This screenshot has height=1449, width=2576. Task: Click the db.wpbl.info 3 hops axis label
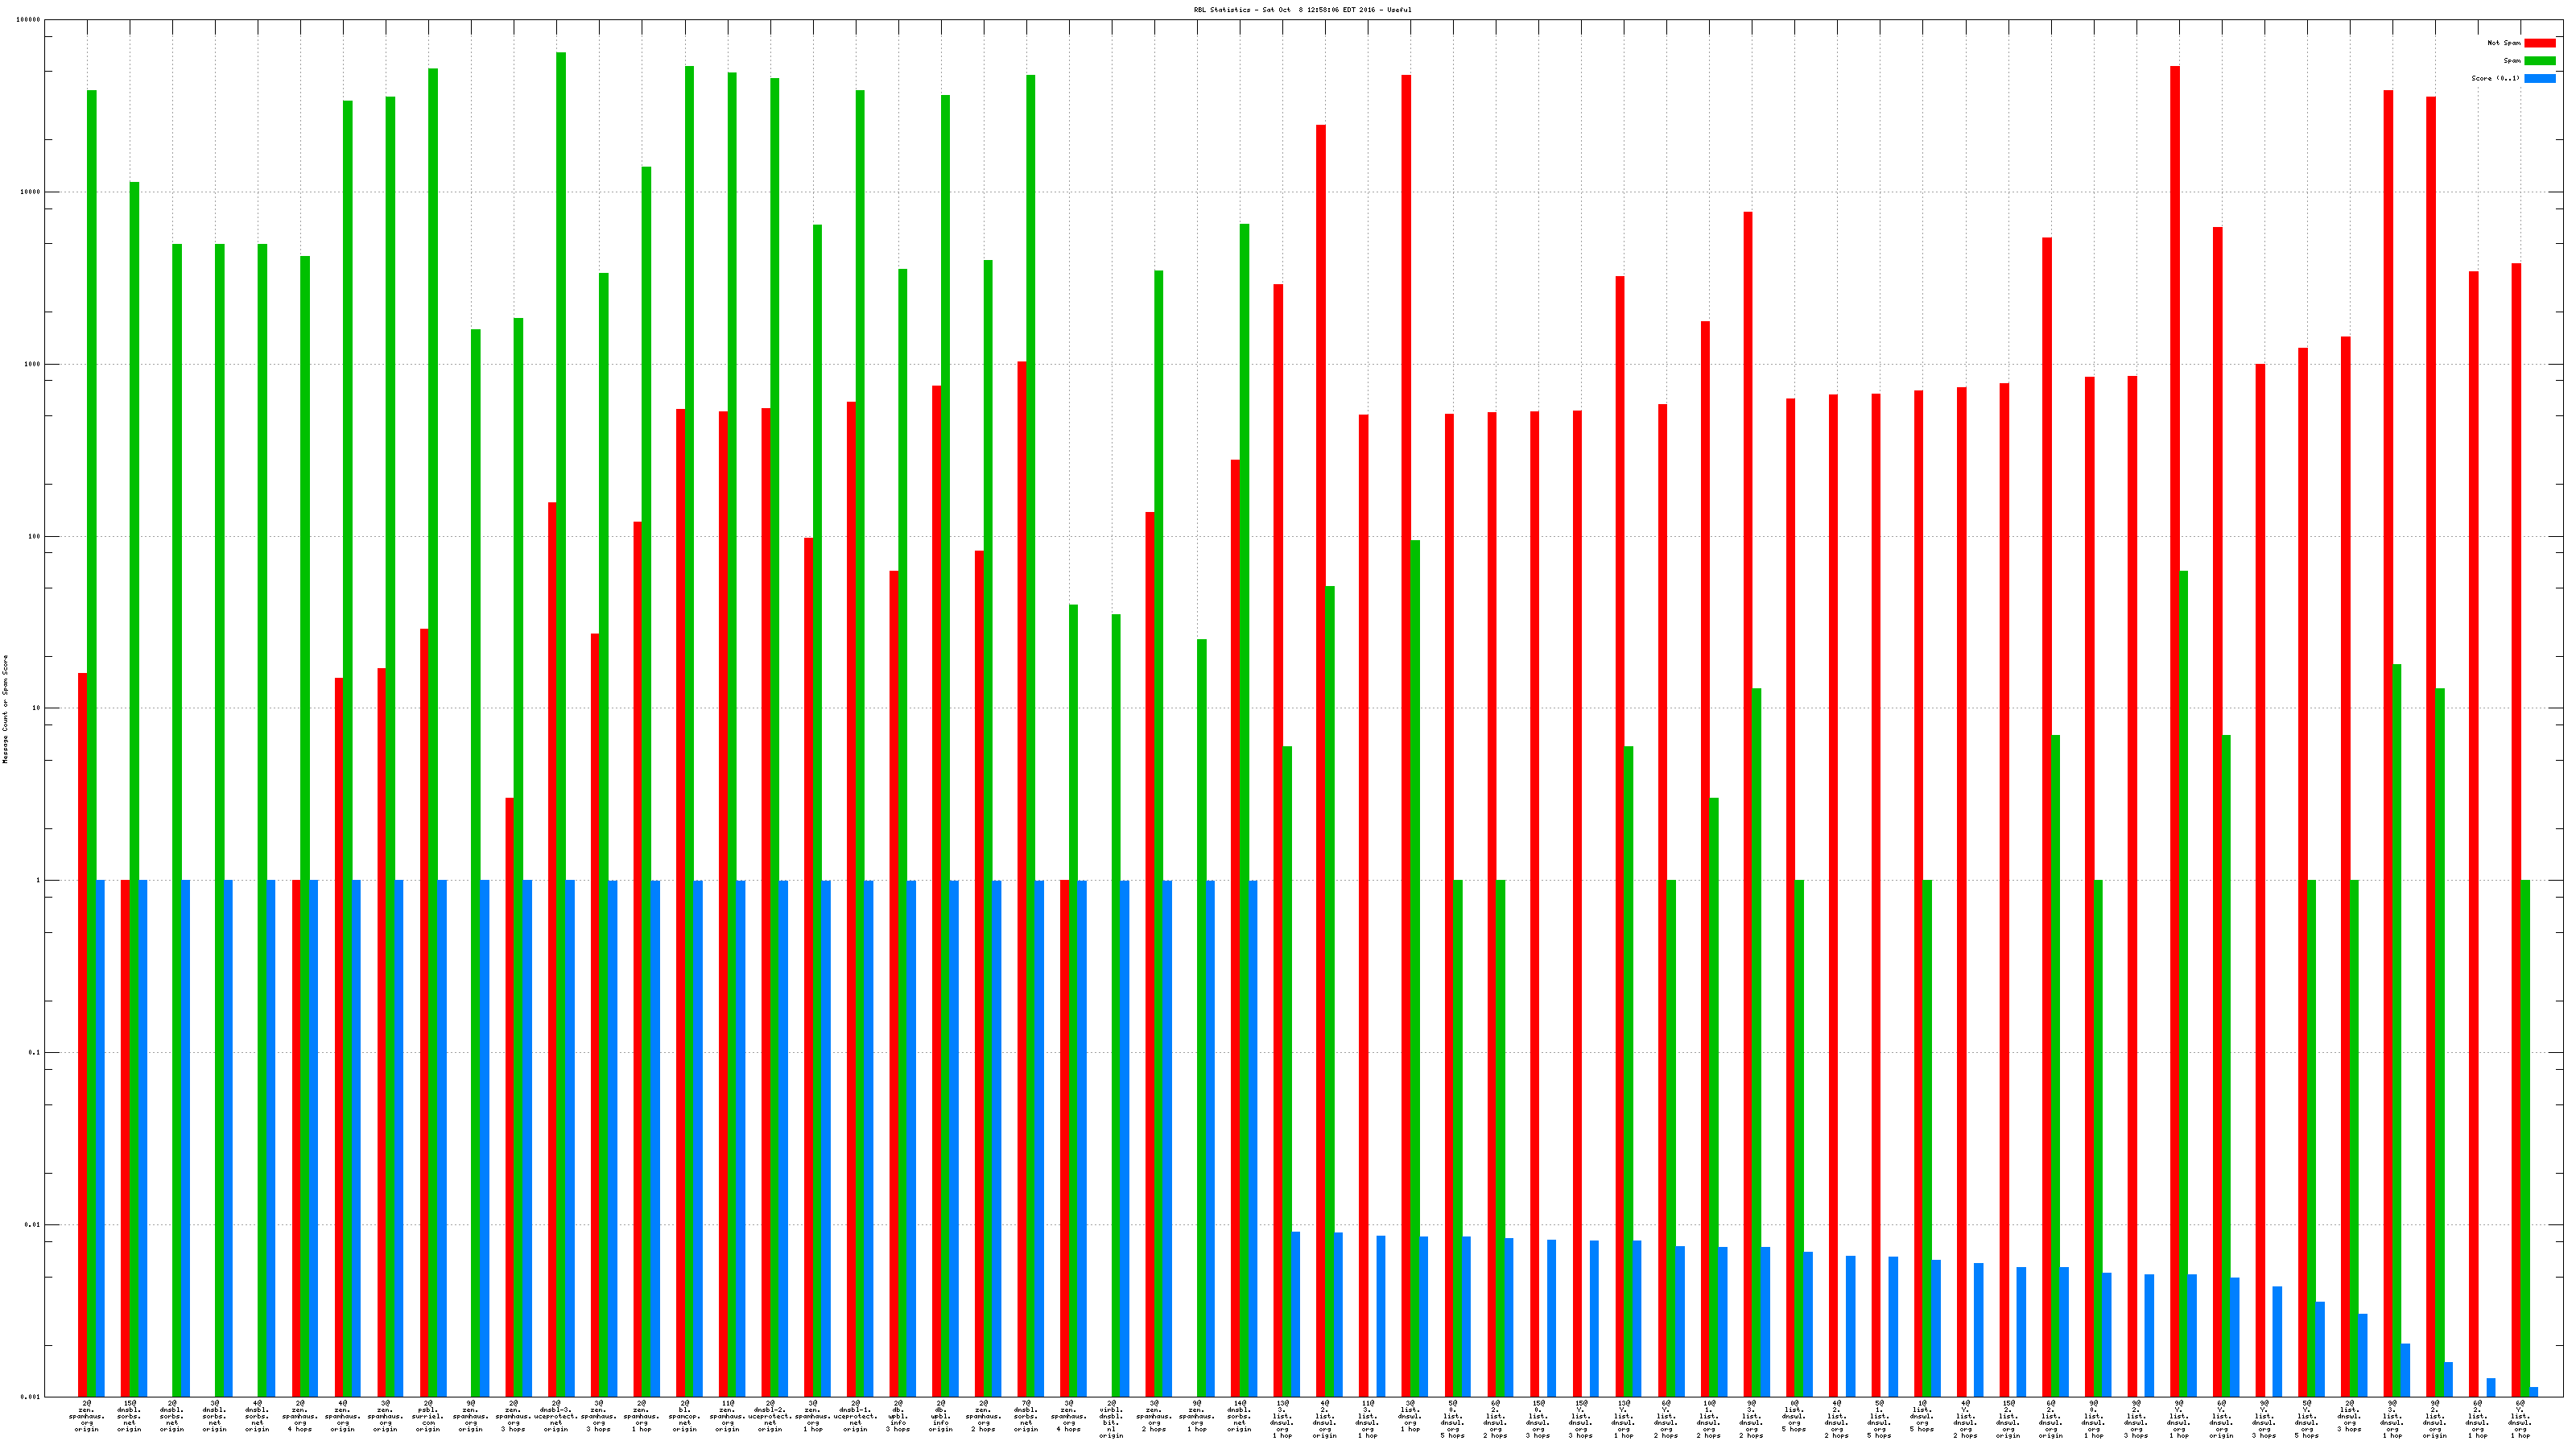[x=898, y=1416]
